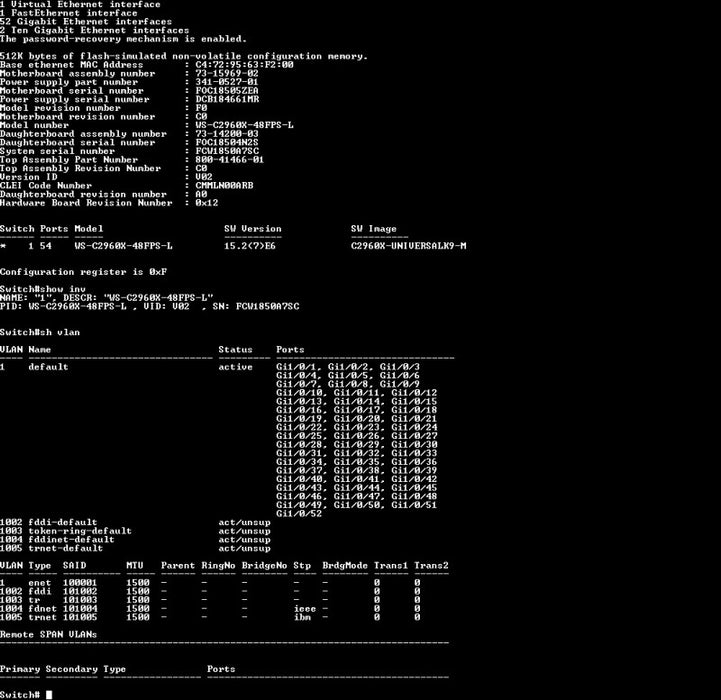Select port Gi1/0/1 in VLAN list

pos(299,367)
